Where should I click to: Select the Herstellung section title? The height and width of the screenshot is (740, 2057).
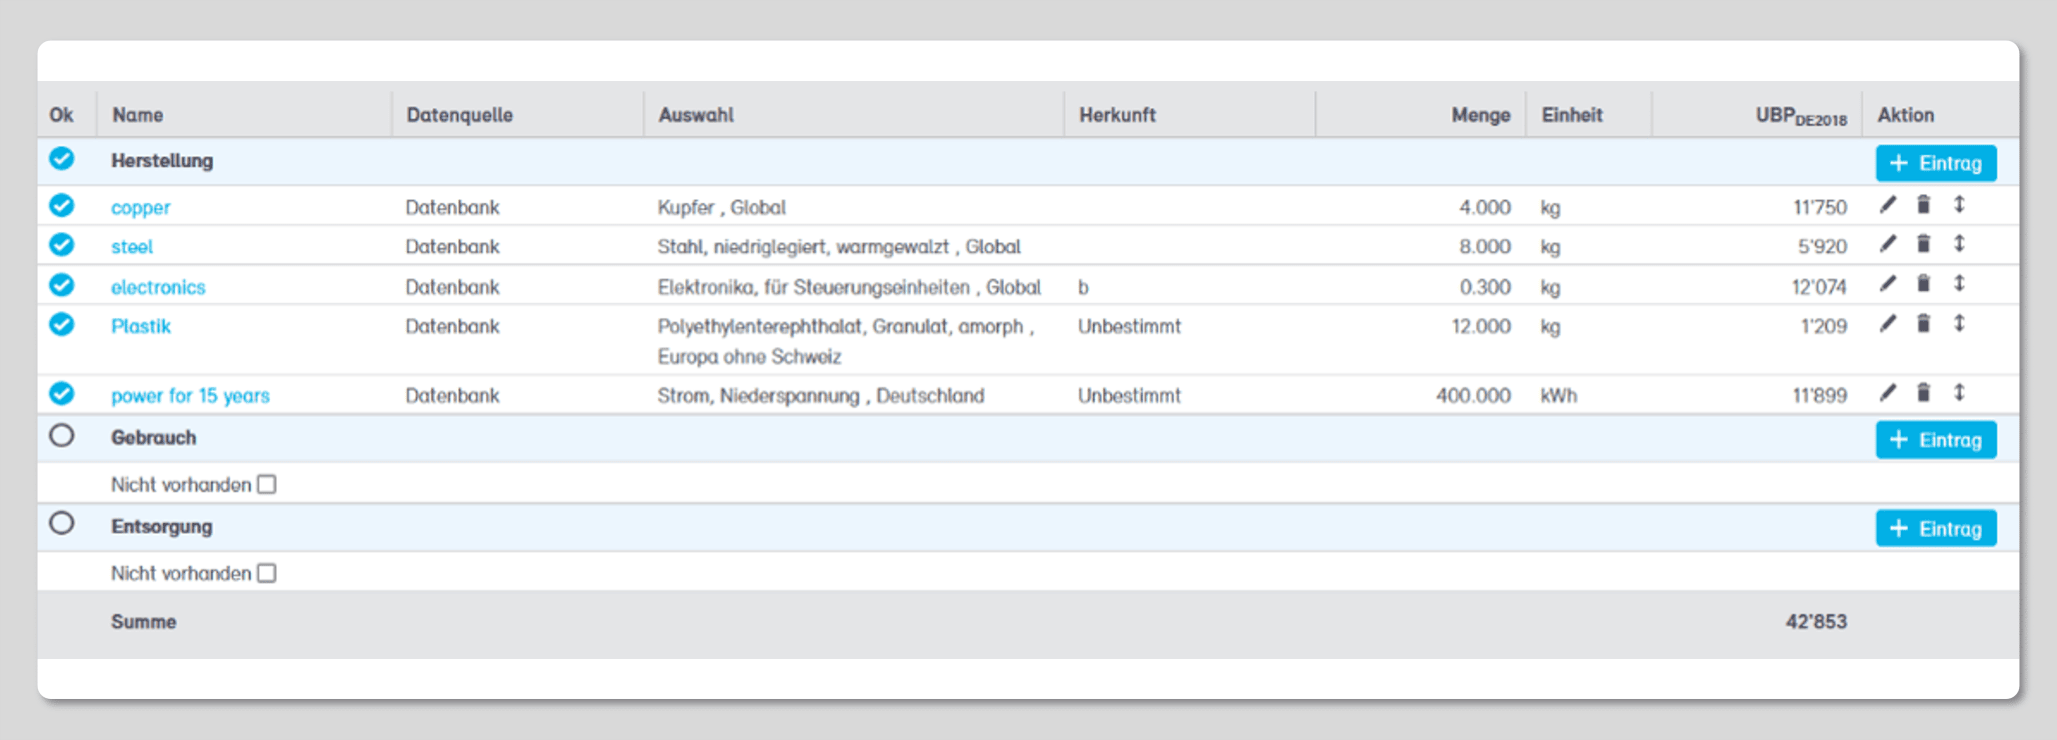[162, 161]
